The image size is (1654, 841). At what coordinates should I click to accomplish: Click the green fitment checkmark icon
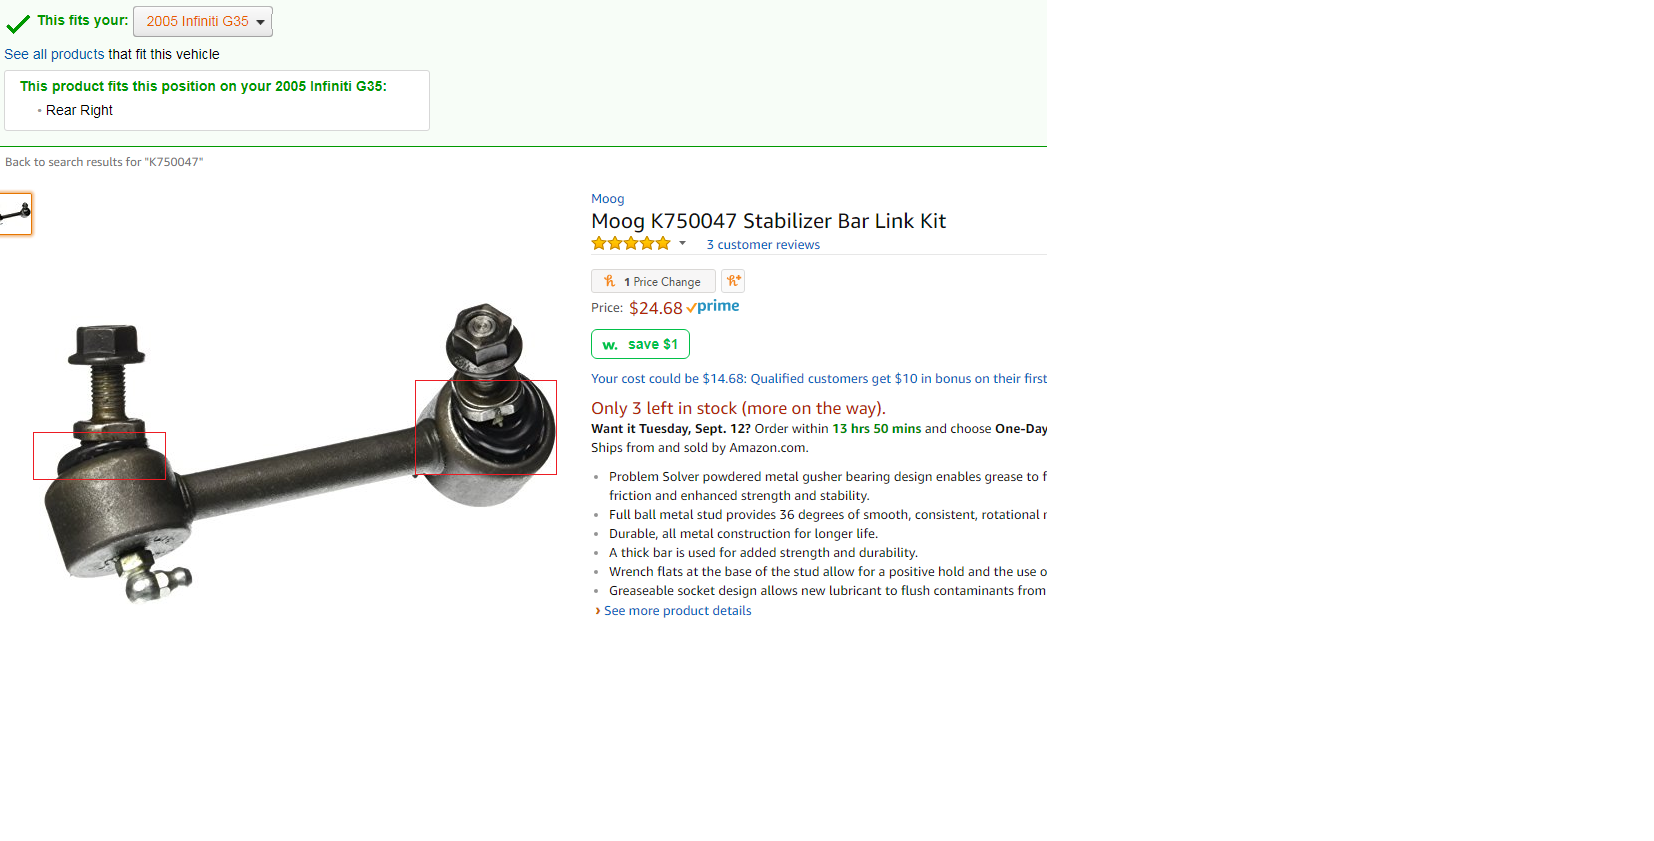18,23
